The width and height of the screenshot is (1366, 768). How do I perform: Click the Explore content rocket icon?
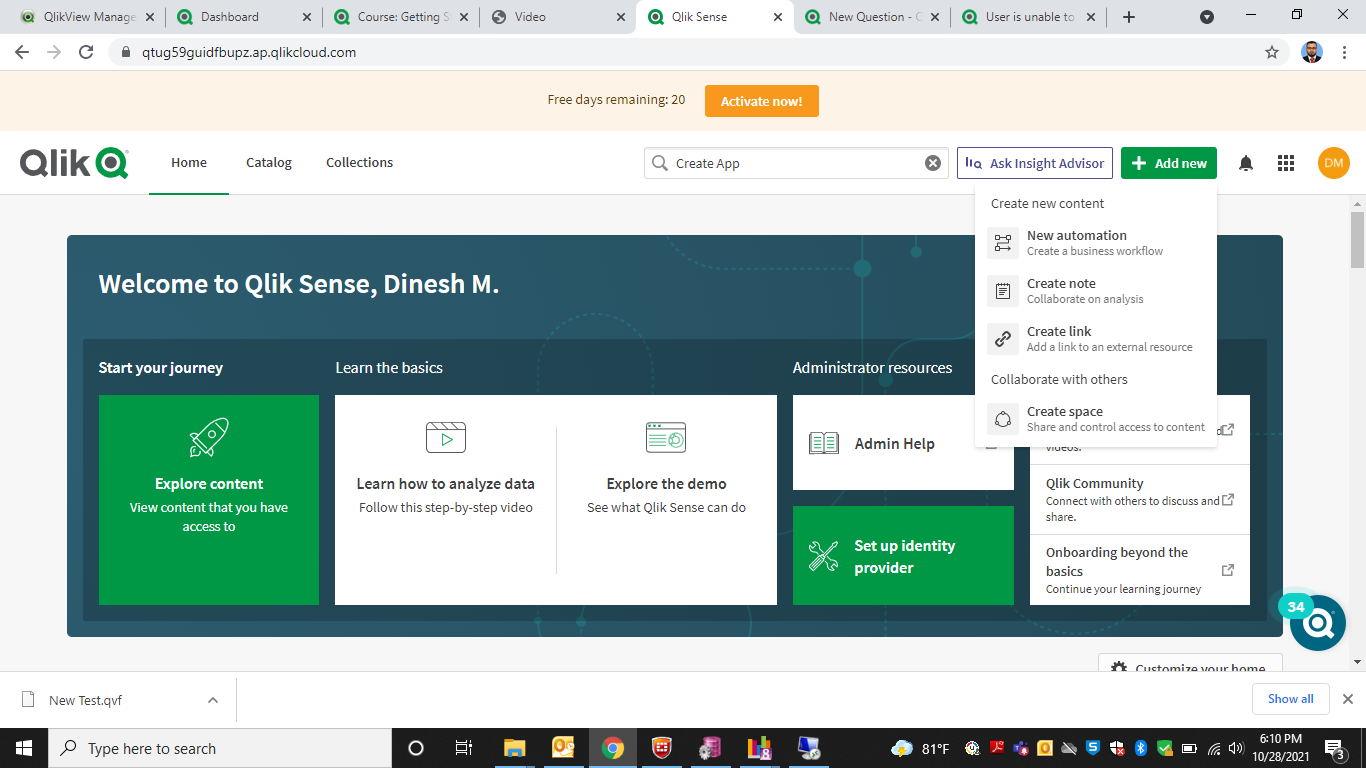tap(209, 438)
